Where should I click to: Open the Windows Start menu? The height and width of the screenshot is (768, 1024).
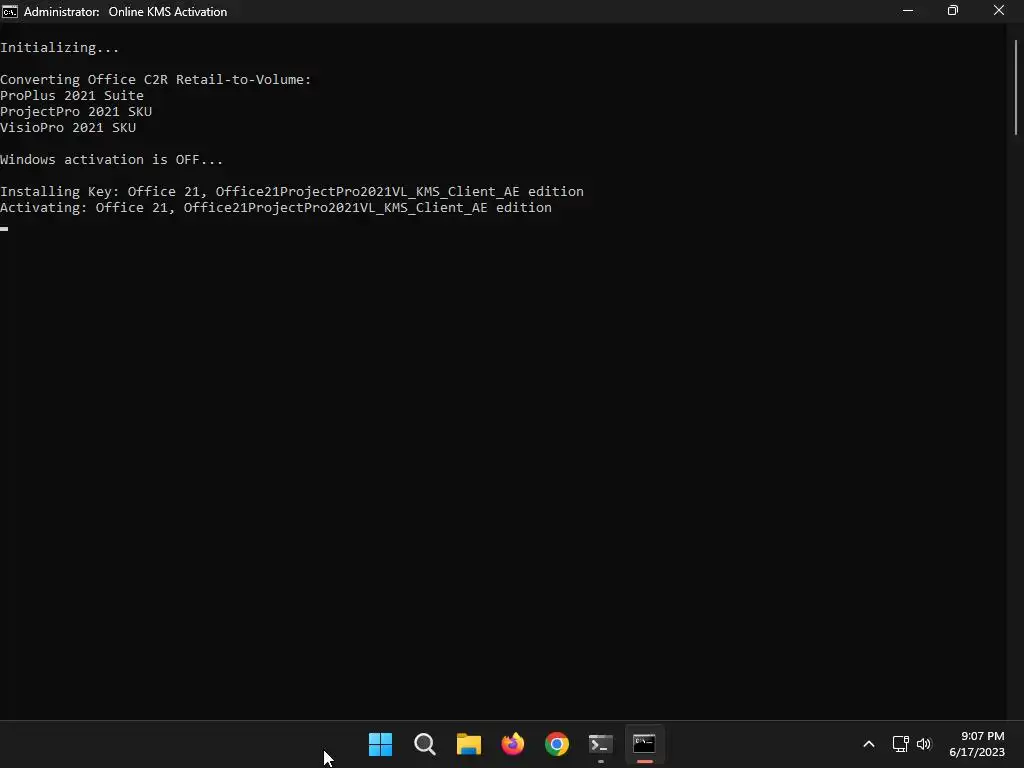380,744
